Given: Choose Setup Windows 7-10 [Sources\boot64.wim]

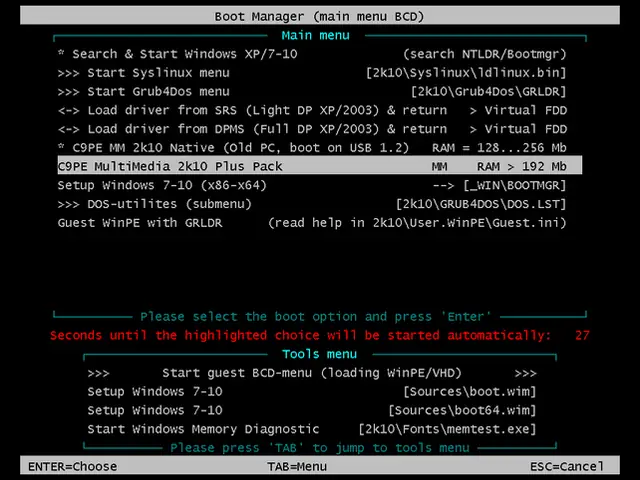Looking at the screenshot, I should pyautogui.click(x=312, y=411).
